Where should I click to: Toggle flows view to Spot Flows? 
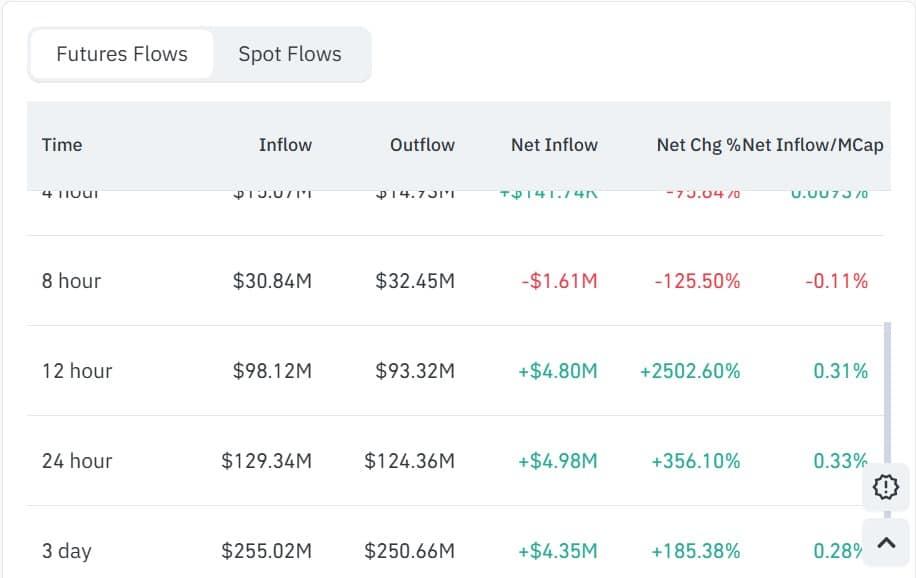(289, 54)
